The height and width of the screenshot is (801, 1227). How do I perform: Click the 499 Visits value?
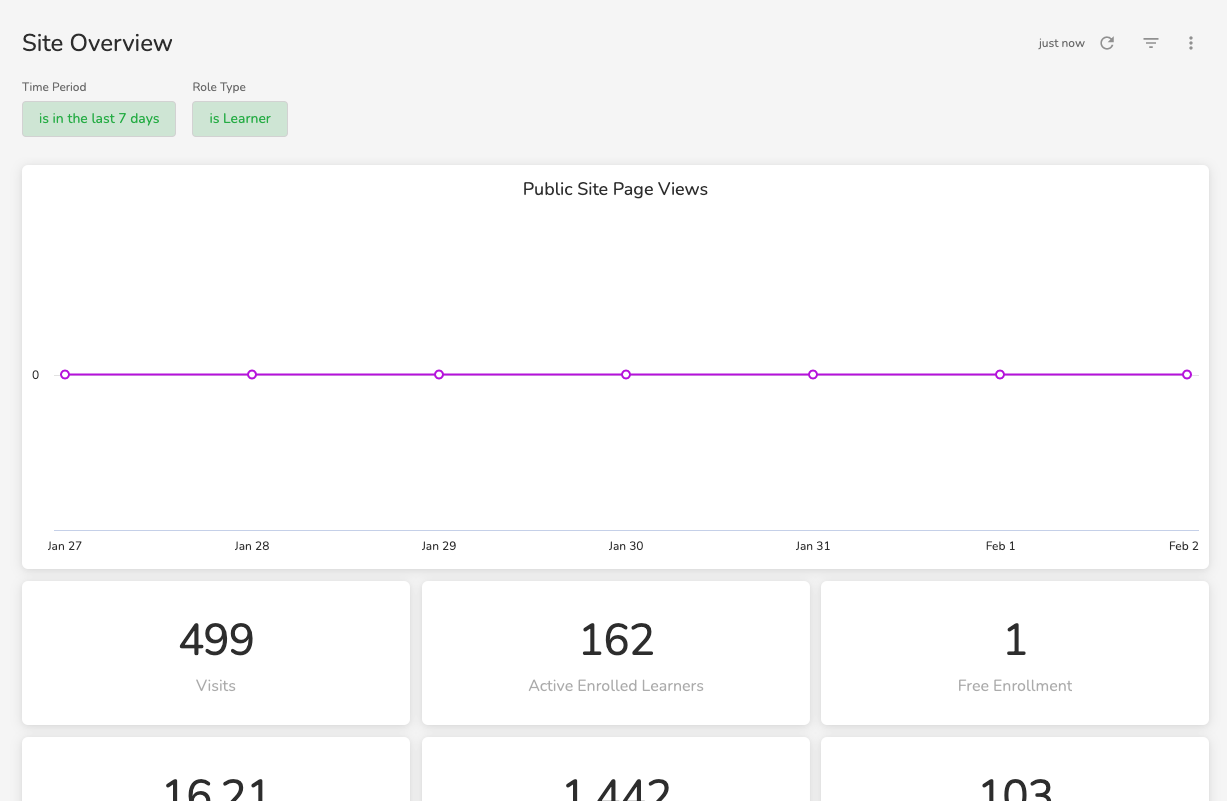[x=216, y=640]
